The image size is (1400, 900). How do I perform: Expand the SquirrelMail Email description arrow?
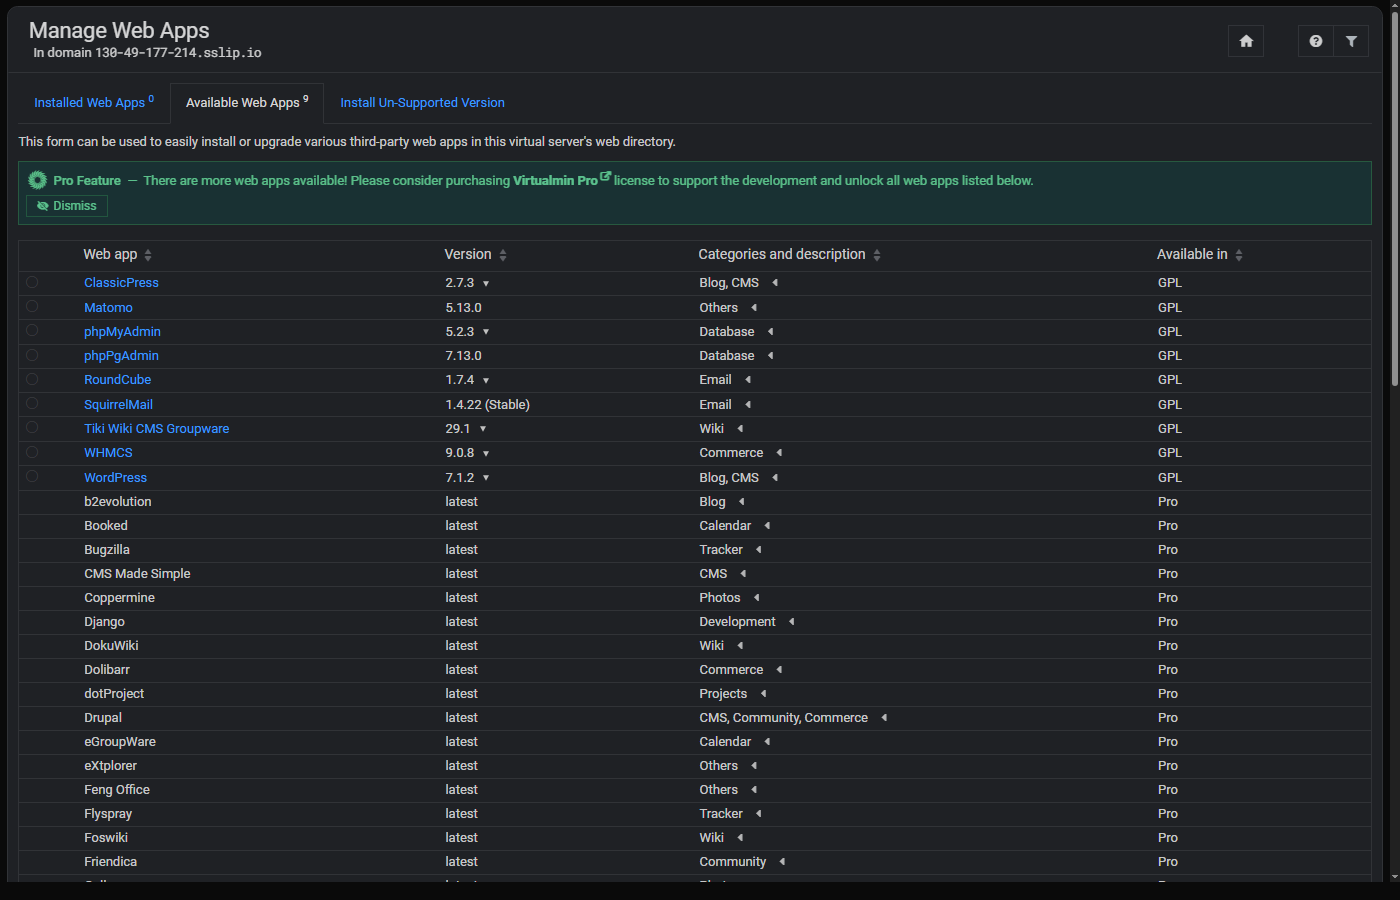[x=748, y=405]
